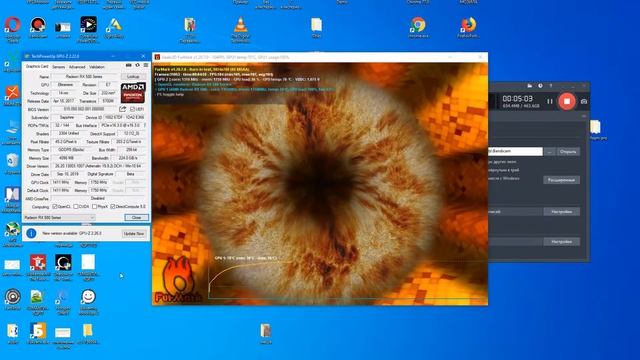Click the GPU-Z screenshot camera icon
Screen dimensions: 640x360
pyautogui.click(x=129, y=65)
